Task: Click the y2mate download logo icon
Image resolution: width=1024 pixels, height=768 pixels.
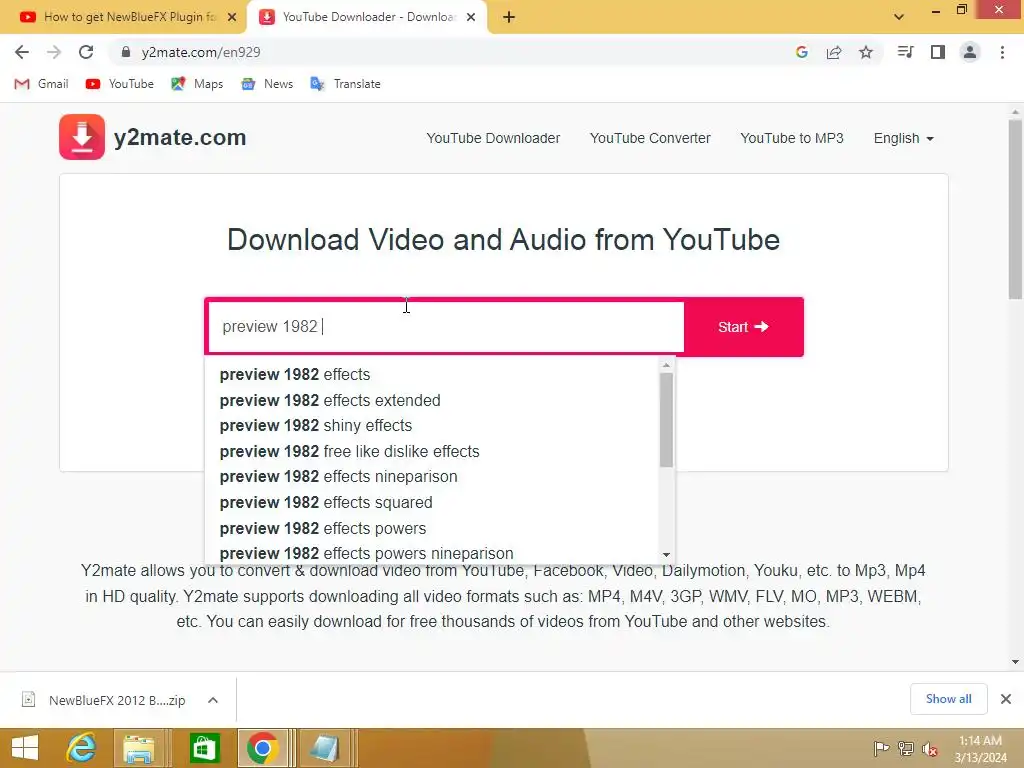Action: (82, 137)
